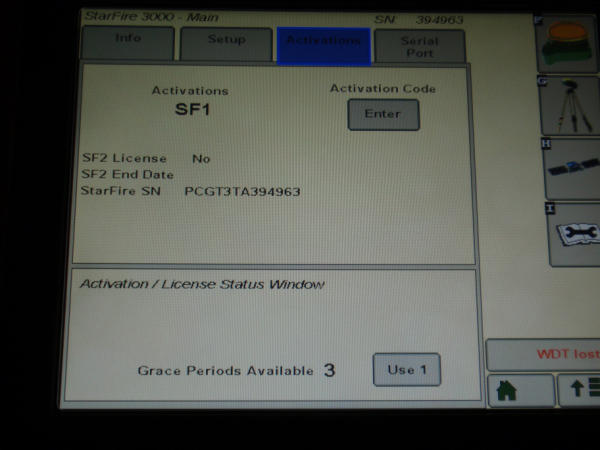Image resolution: width=600 pixels, height=450 pixels.
Task: Click Use 1 grace period button
Action: tap(407, 370)
